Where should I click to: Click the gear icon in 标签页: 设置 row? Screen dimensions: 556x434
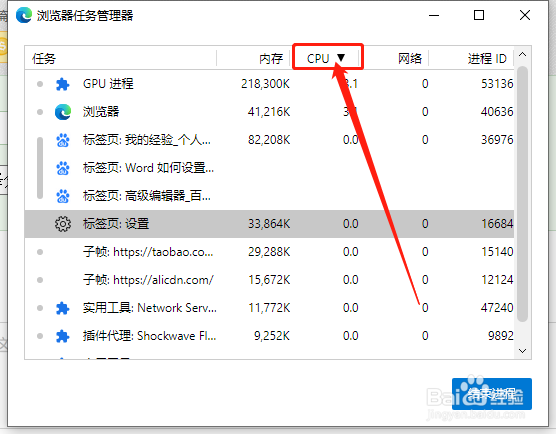[63, 224]
